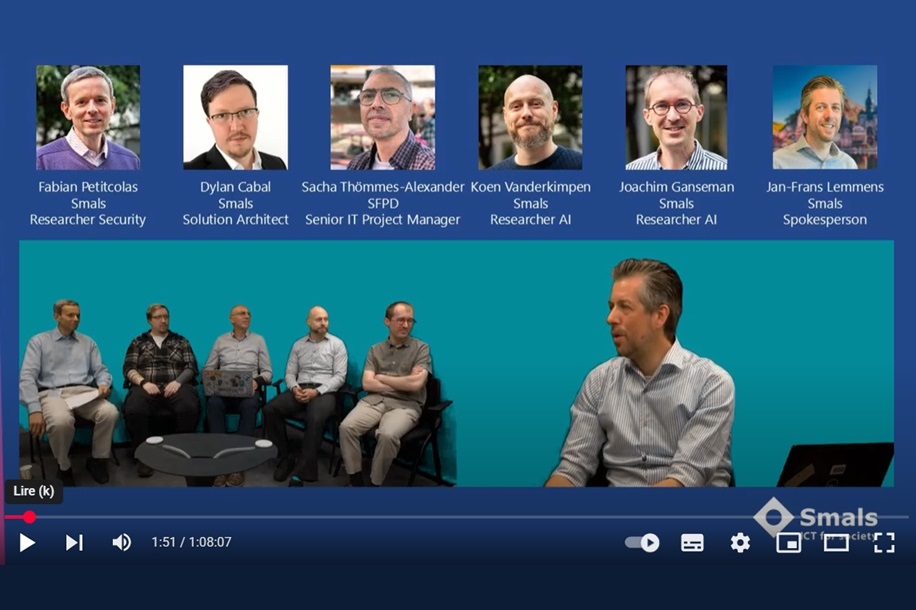Click Koen Vanderkimpen portrait photo
The width and height of the screenshot is (916, 610).
point(530,117)
